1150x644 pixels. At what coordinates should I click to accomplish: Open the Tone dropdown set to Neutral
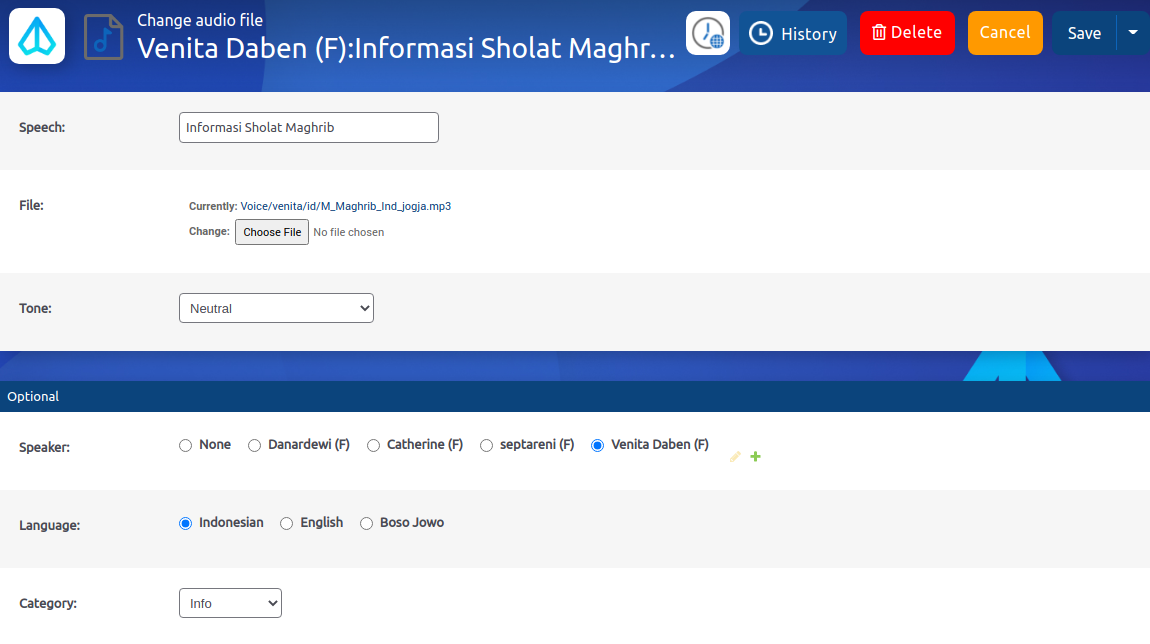276,308
